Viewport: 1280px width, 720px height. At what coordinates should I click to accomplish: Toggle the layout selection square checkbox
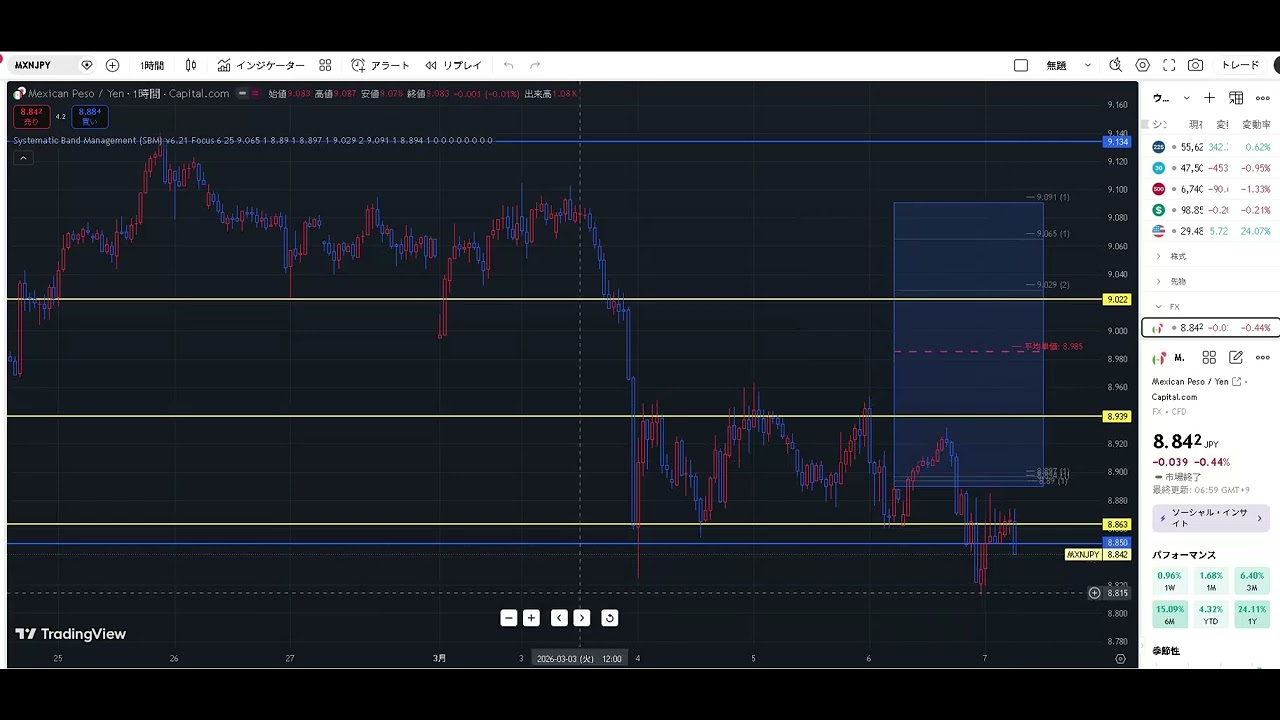[x=1021, y=65]
